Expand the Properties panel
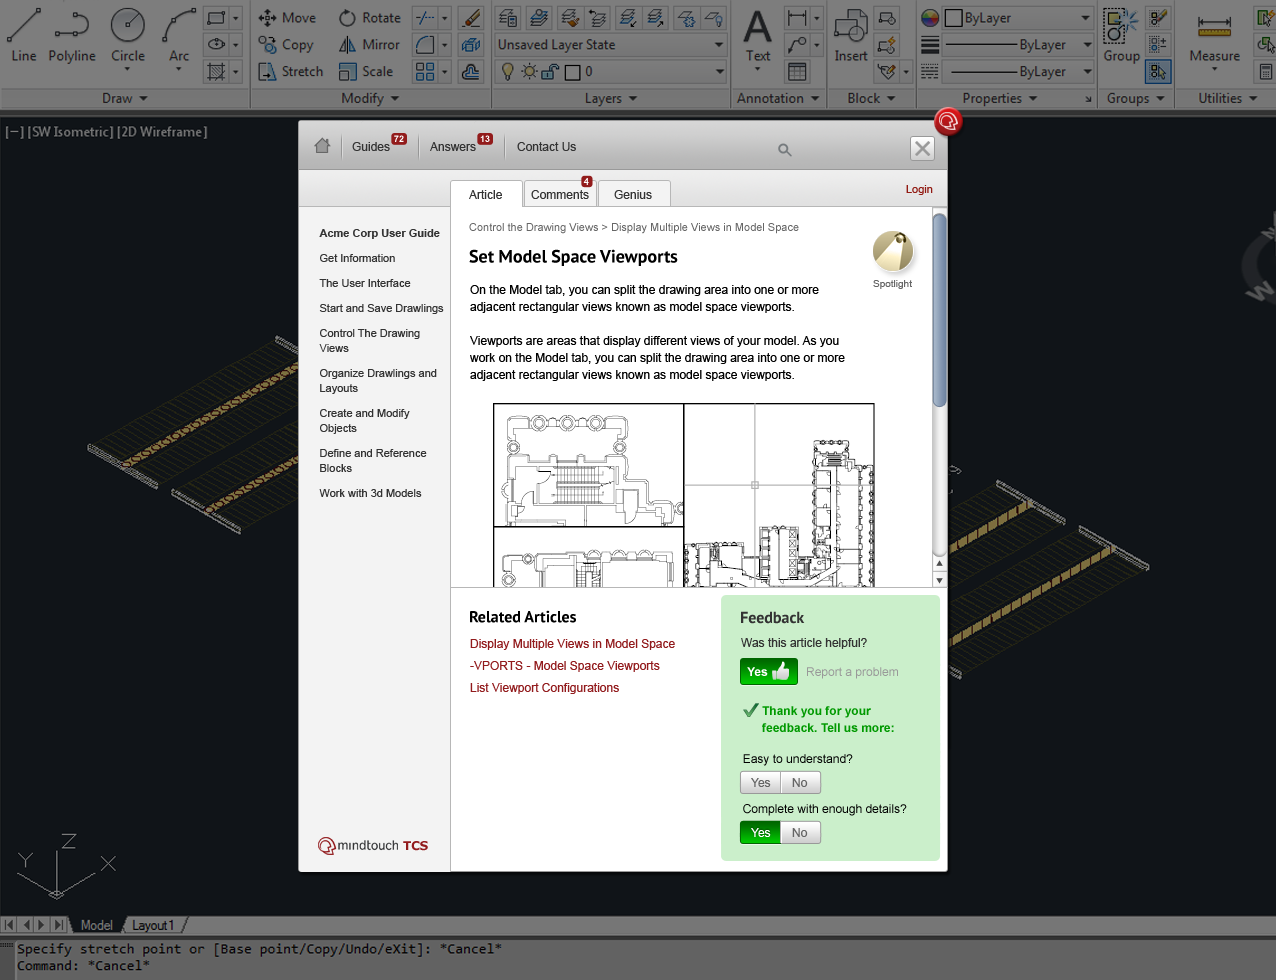This screenshot has width=1276, height=980. [x=1000, y=98]
